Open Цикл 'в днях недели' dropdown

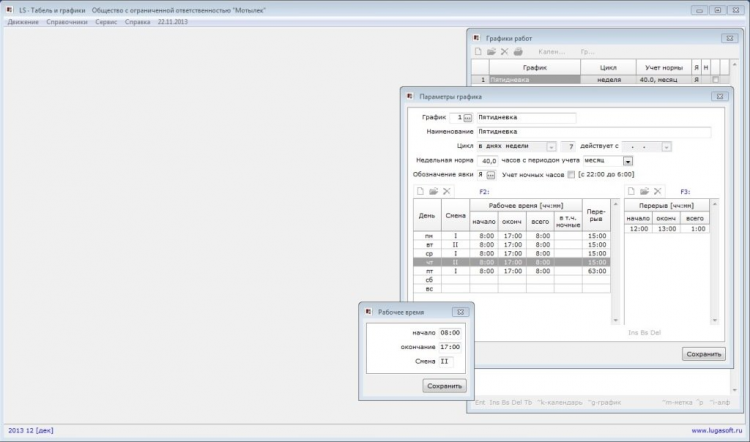tap(551, 147)
